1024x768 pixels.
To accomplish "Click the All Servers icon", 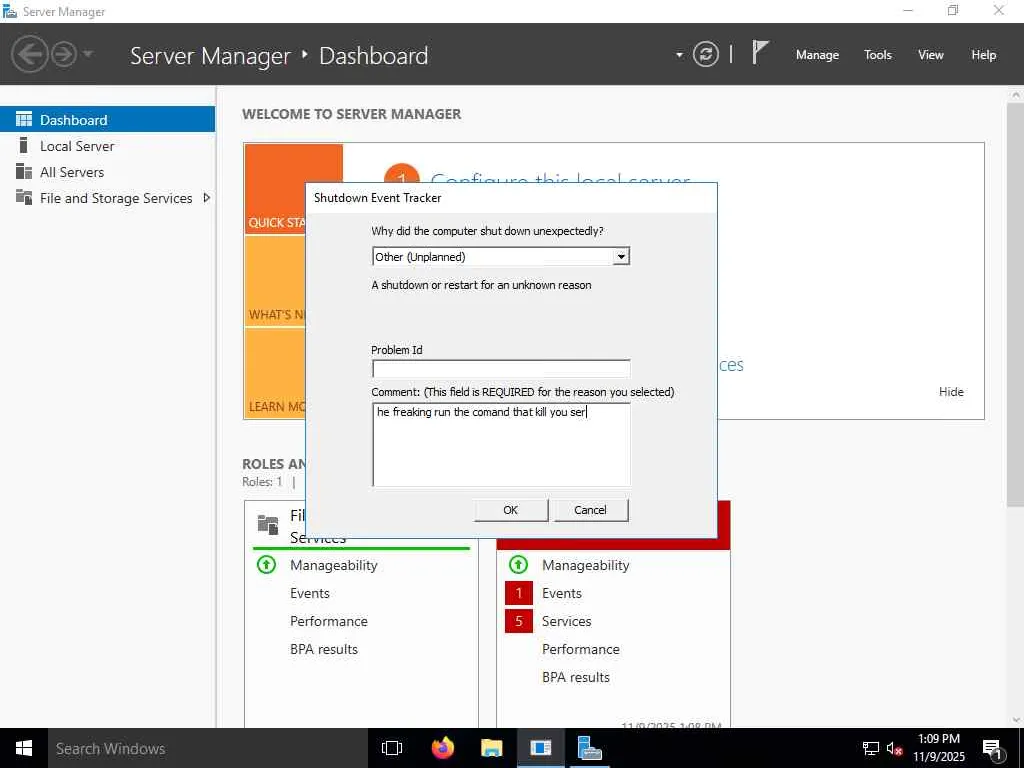I will coord(24,171).
